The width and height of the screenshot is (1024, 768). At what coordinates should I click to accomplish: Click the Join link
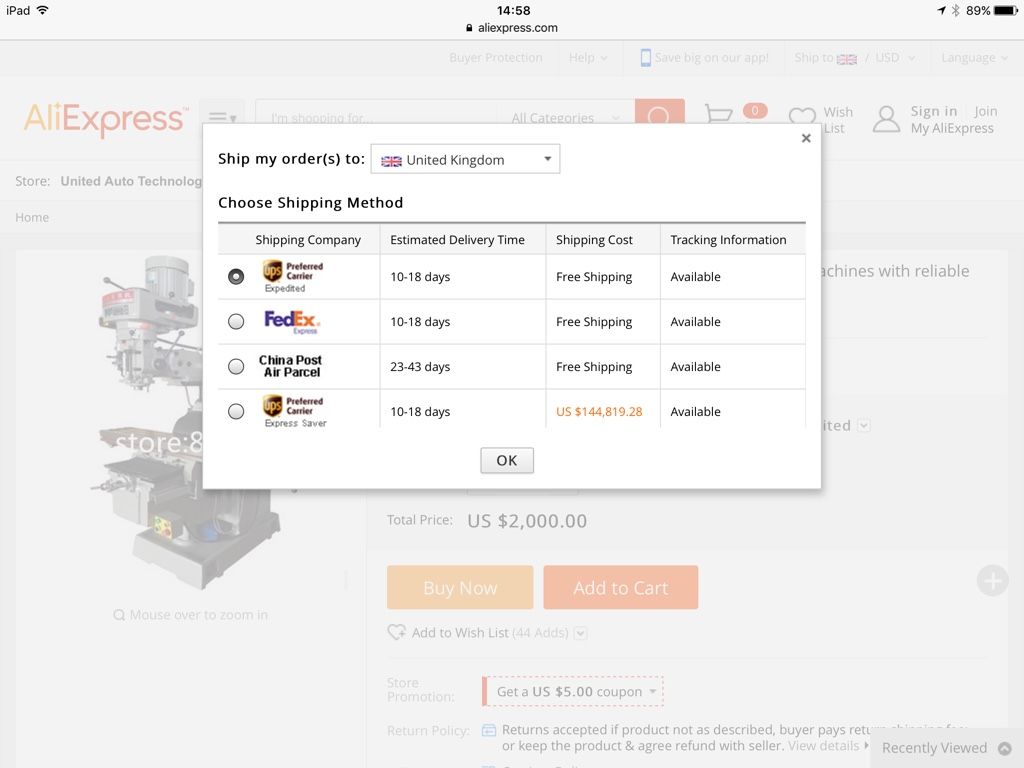[985, 111]
